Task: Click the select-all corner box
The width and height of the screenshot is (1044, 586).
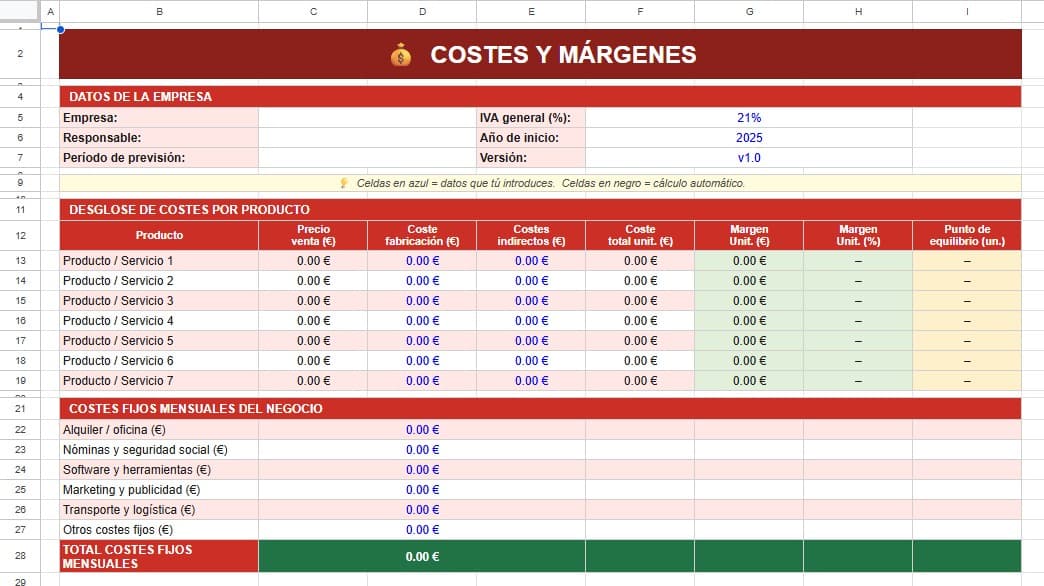Action: click(20, 11)
